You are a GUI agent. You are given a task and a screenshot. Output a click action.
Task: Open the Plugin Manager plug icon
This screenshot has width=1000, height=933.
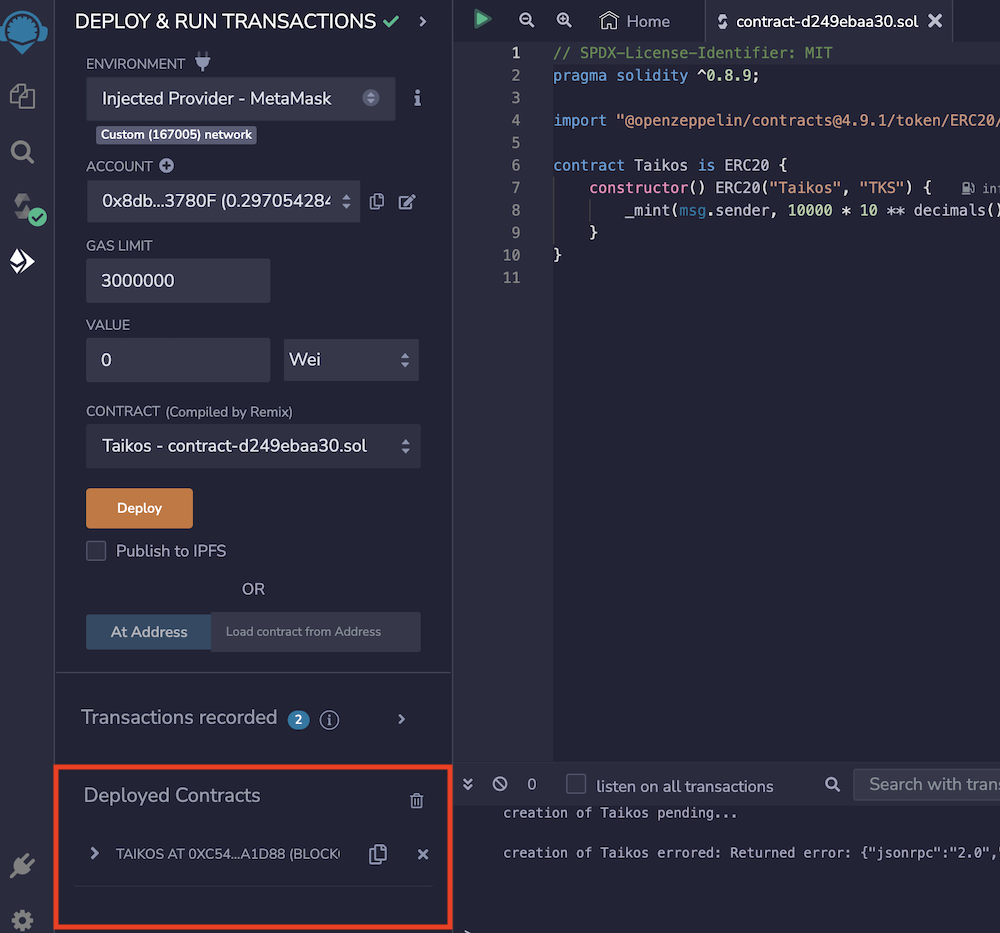(x=22, y=866)
